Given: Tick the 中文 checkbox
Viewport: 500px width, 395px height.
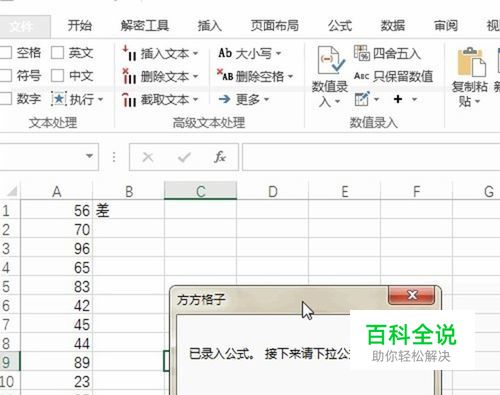Looking at the screenshot, I should click(x=57, y=76).
